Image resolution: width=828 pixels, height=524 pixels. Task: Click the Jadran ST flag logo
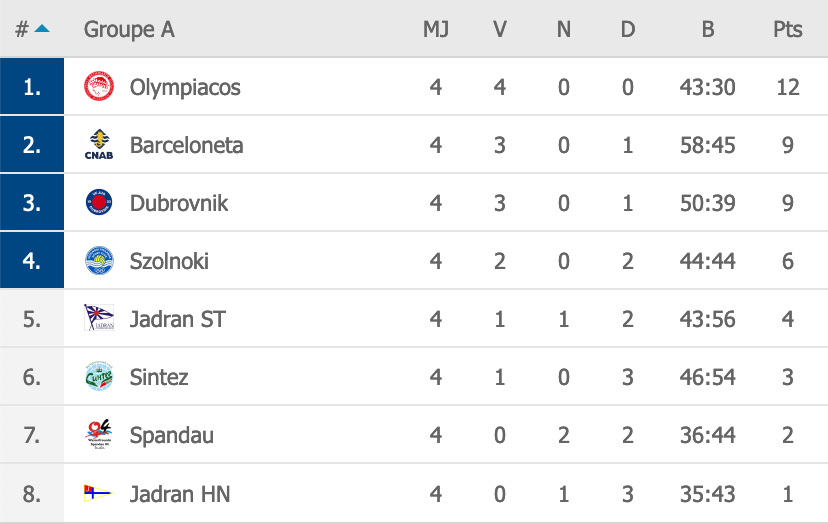(99, 319)
